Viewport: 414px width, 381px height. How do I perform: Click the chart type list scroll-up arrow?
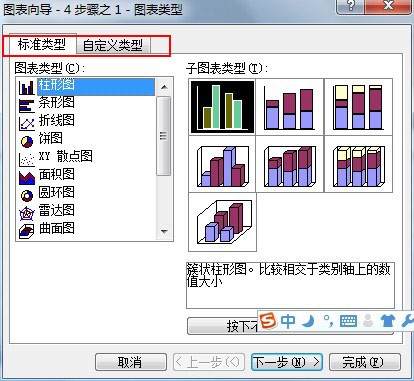pos(164,87)
